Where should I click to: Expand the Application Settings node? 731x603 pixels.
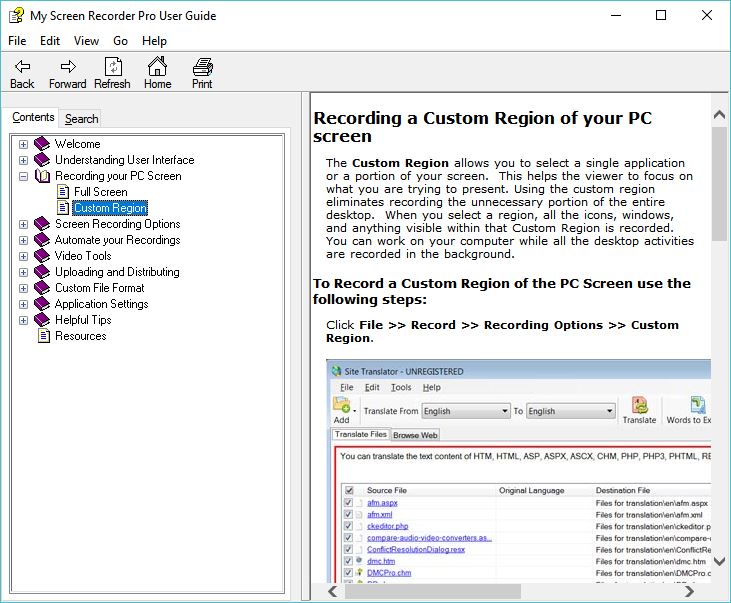[x=23, y=304]
